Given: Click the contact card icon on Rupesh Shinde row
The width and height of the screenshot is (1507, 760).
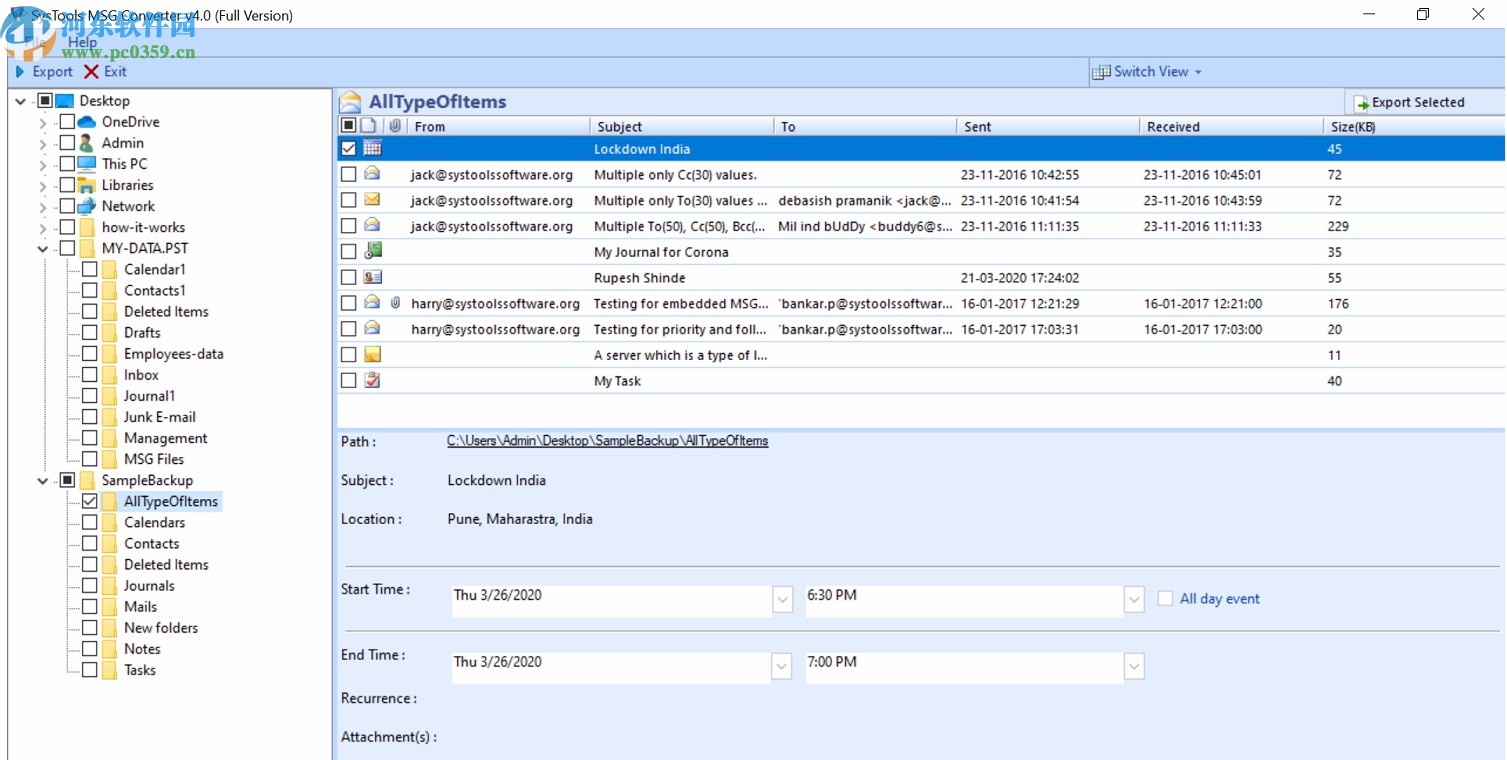Looking at the screenshot, I should point(371,277).
